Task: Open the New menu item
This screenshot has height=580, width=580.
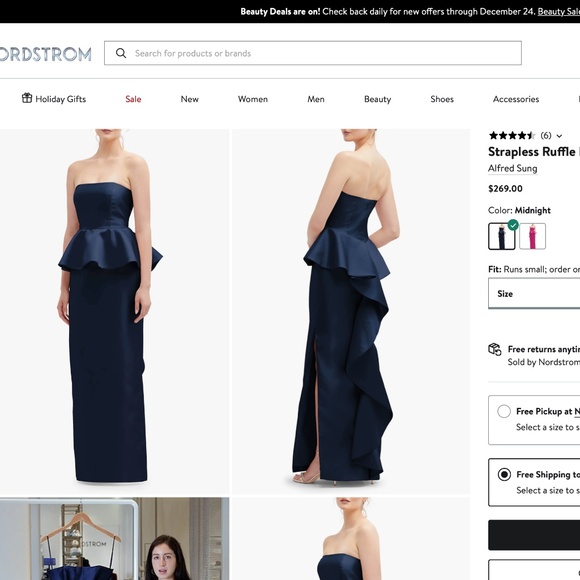Action: click(x=189, y=99)
